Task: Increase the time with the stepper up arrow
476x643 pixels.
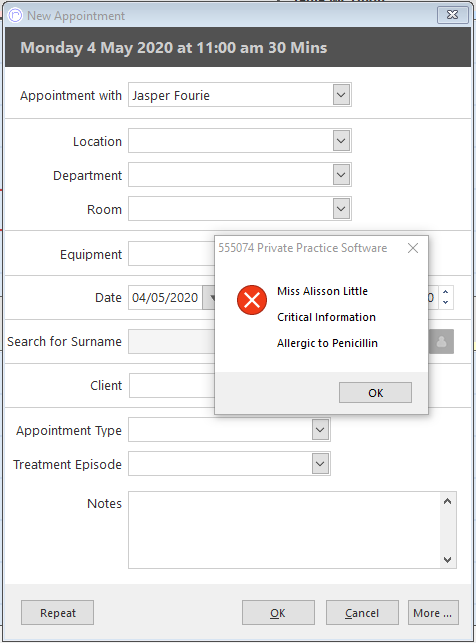Action: tap(446, 292)
